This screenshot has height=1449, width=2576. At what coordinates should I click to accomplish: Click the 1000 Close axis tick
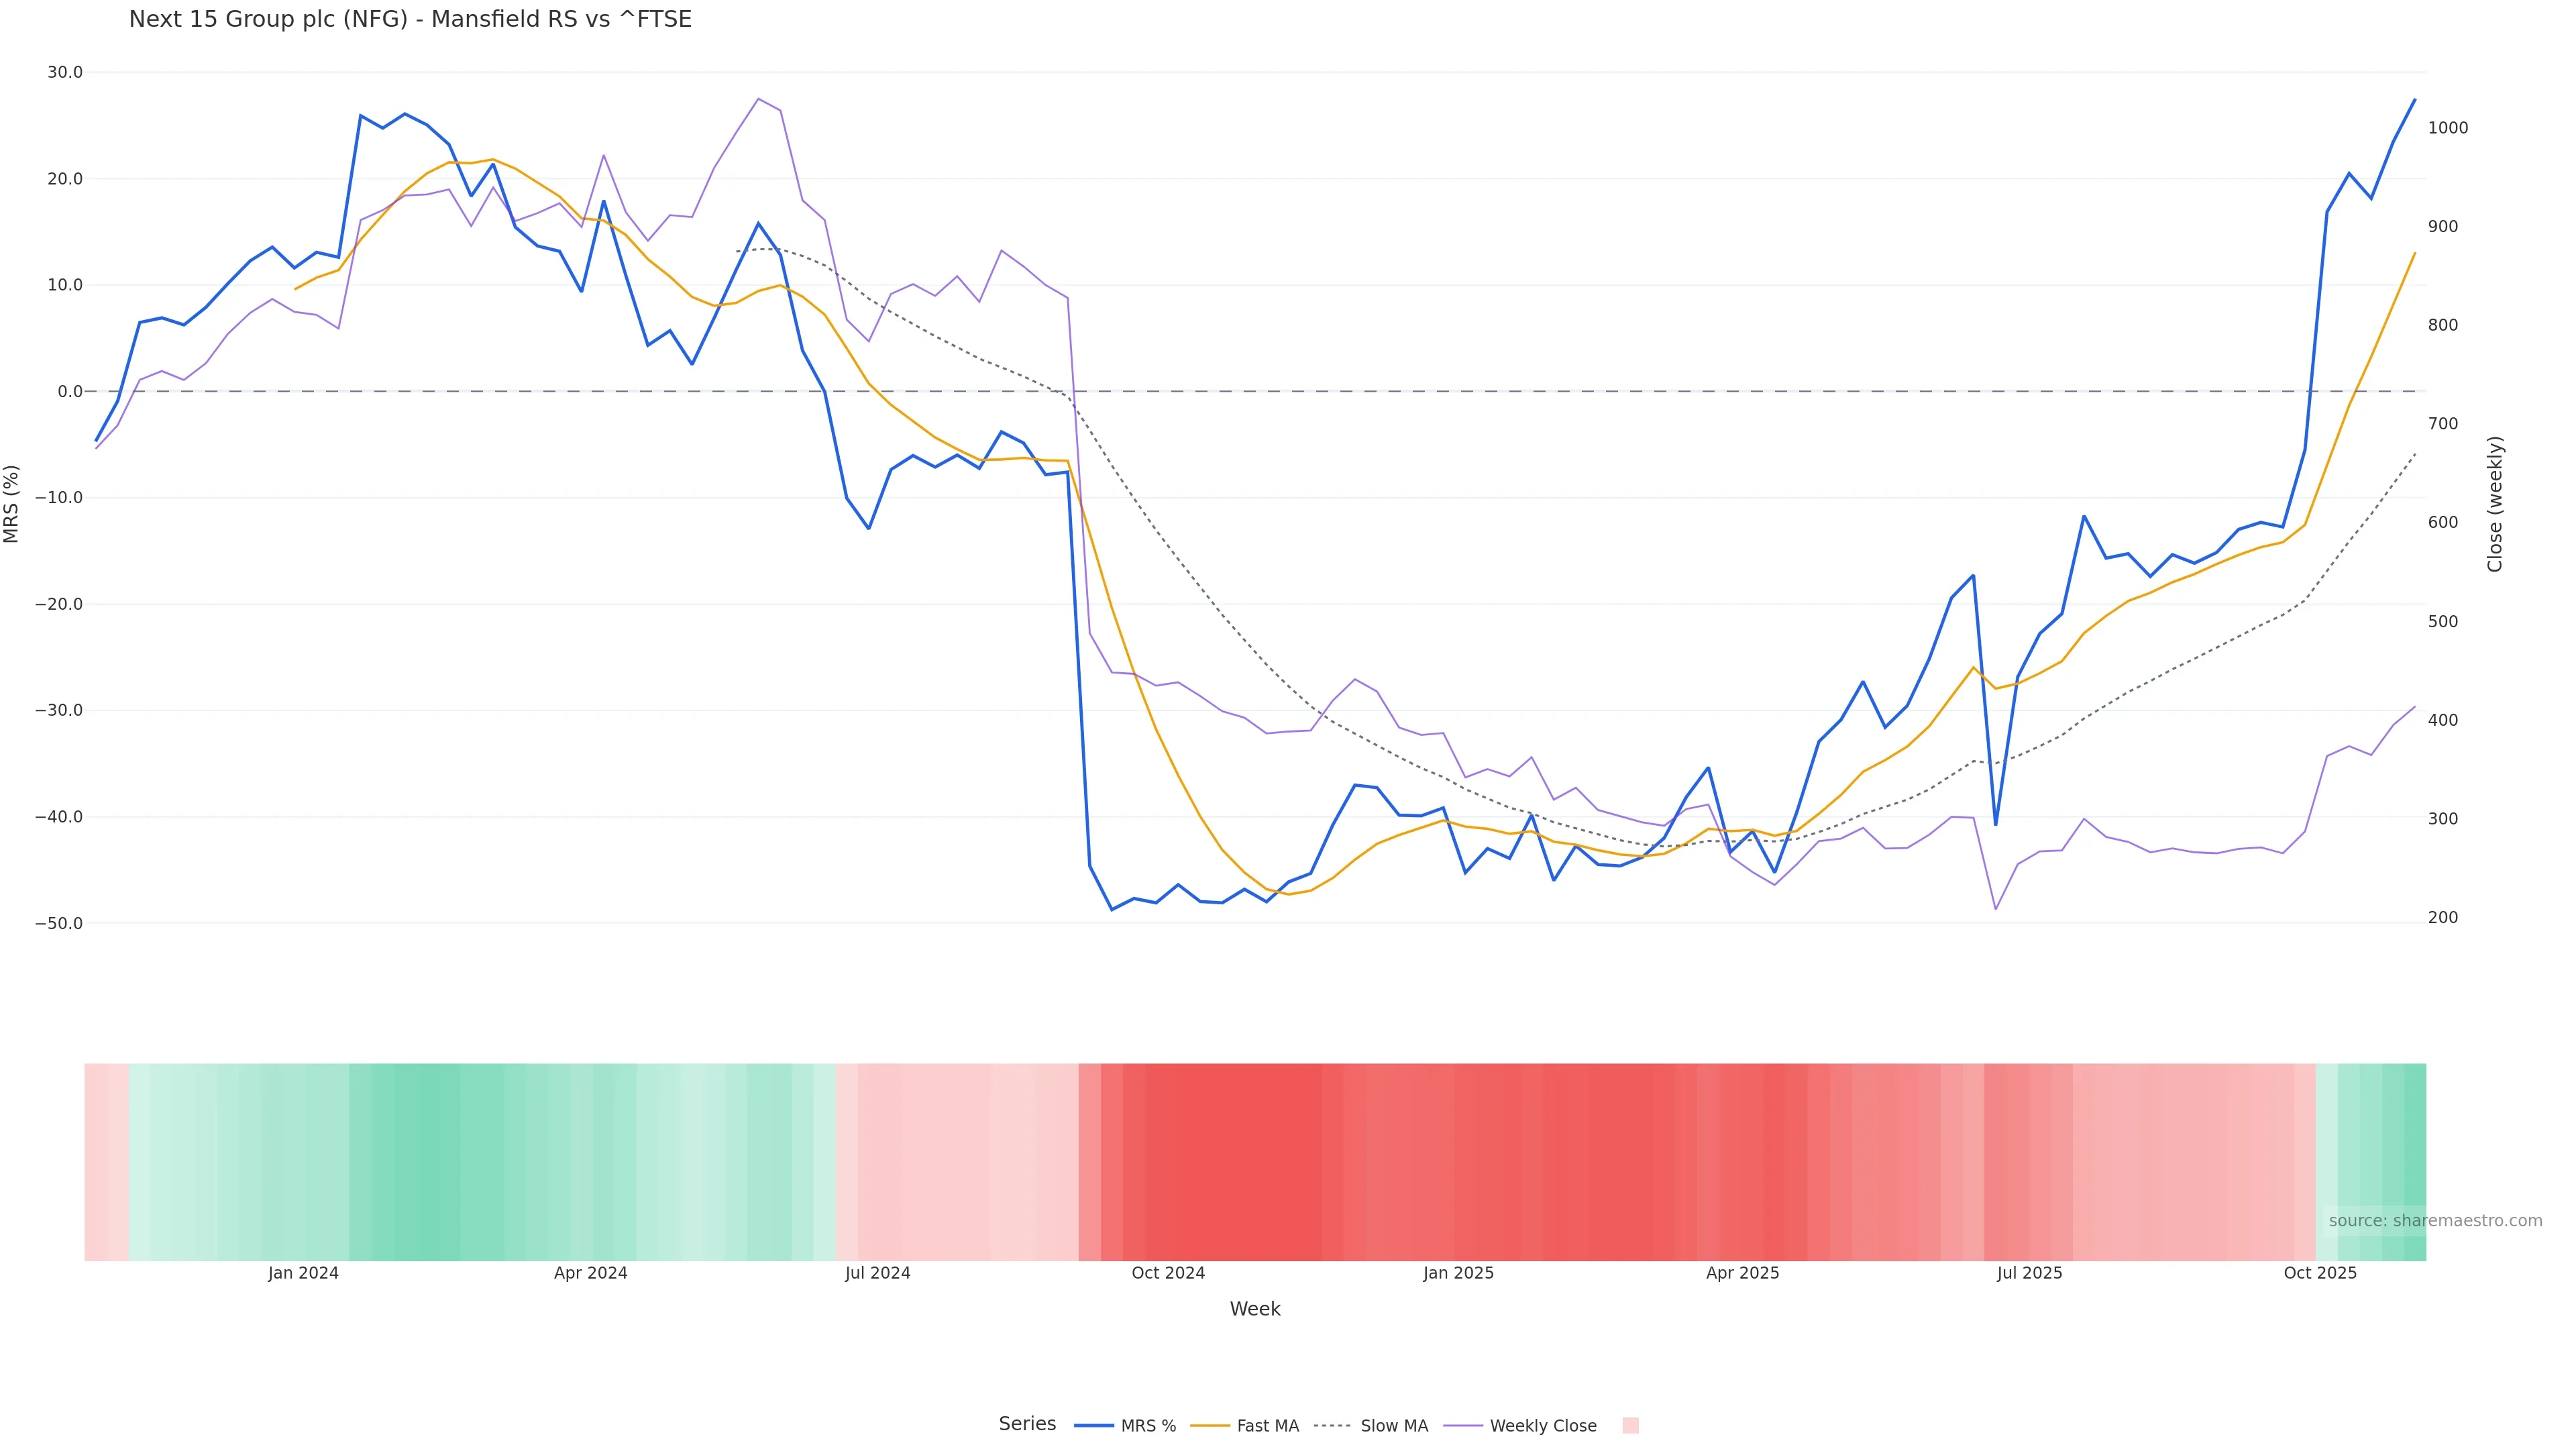point(2448,128)
